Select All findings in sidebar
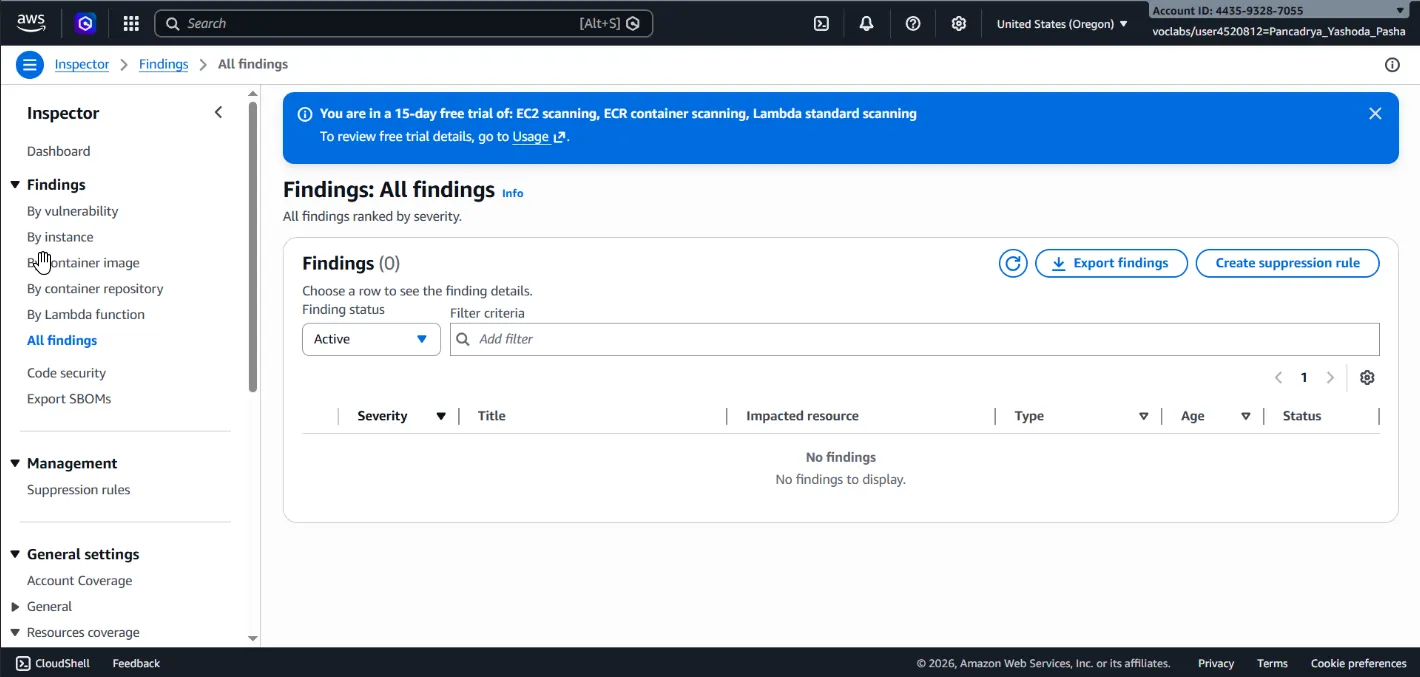Screen dimensions: 1420x677 tap(62, 340)
